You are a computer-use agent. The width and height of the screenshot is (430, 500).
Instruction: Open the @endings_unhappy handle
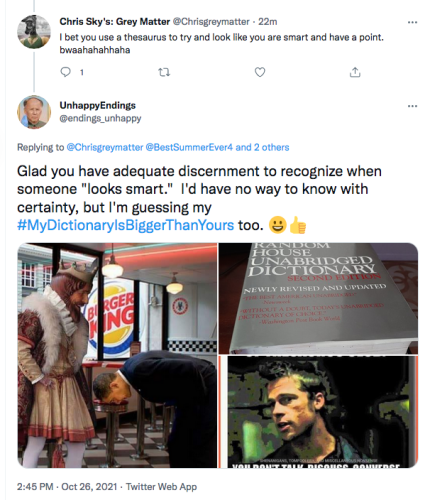tap(100, 118)
